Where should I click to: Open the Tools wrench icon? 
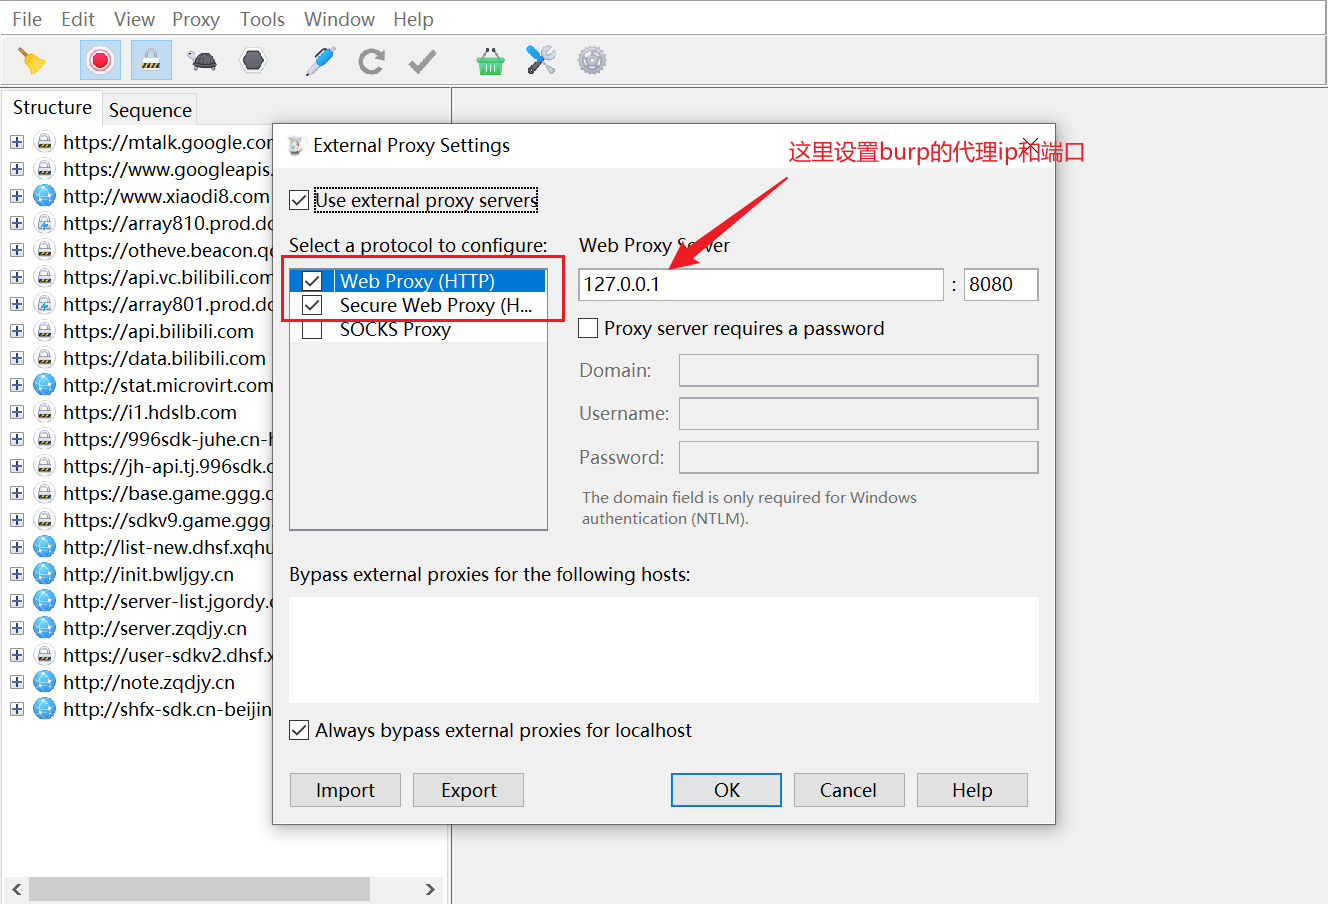point(541,61)
